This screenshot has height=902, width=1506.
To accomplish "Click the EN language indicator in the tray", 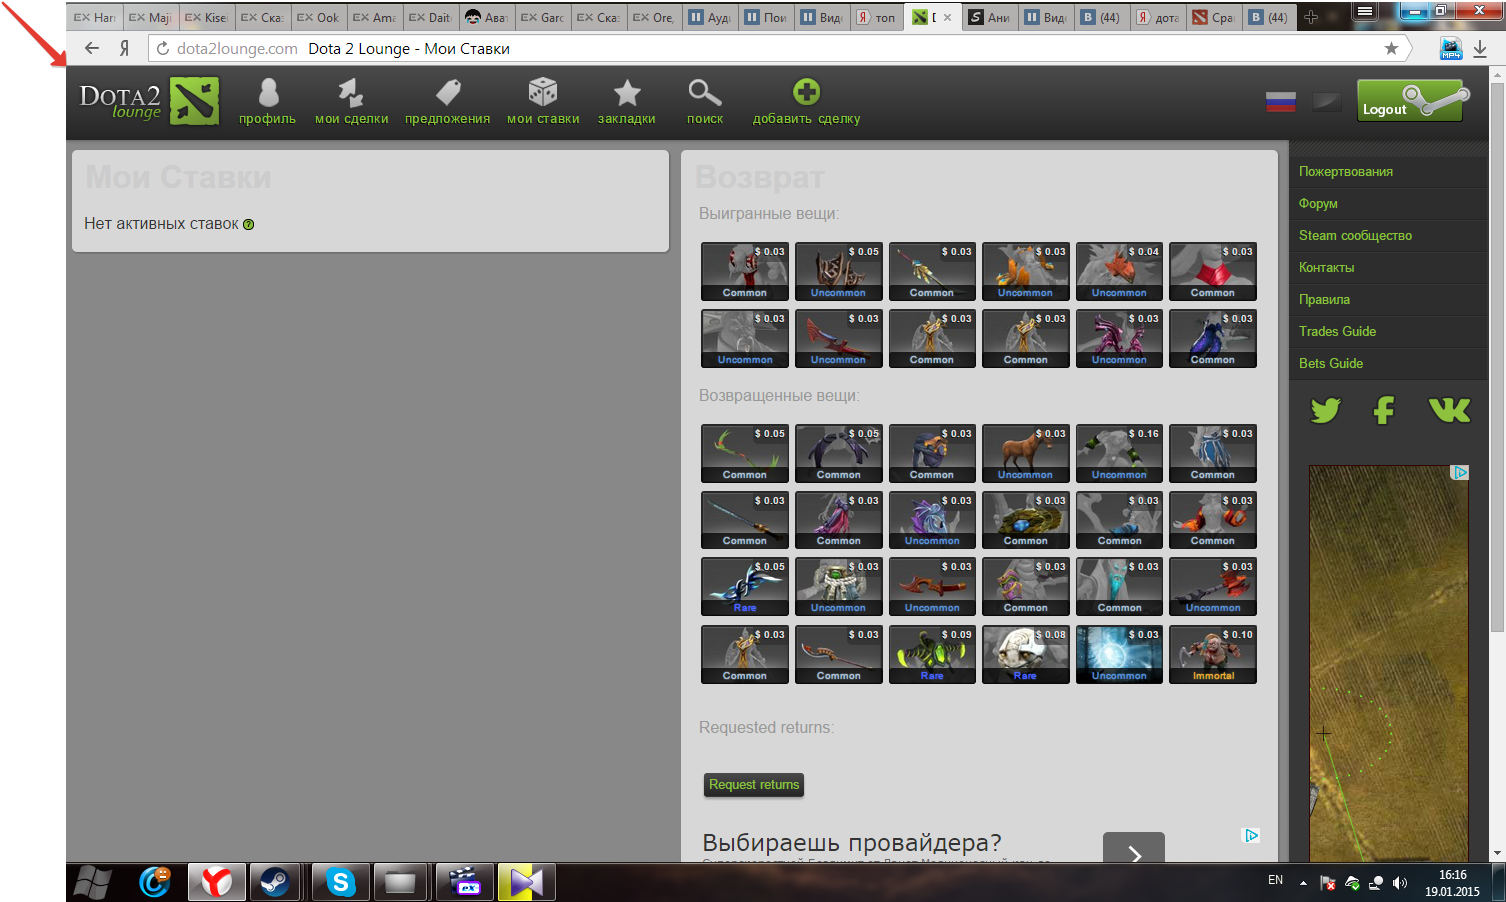I will click(1275, 880).
